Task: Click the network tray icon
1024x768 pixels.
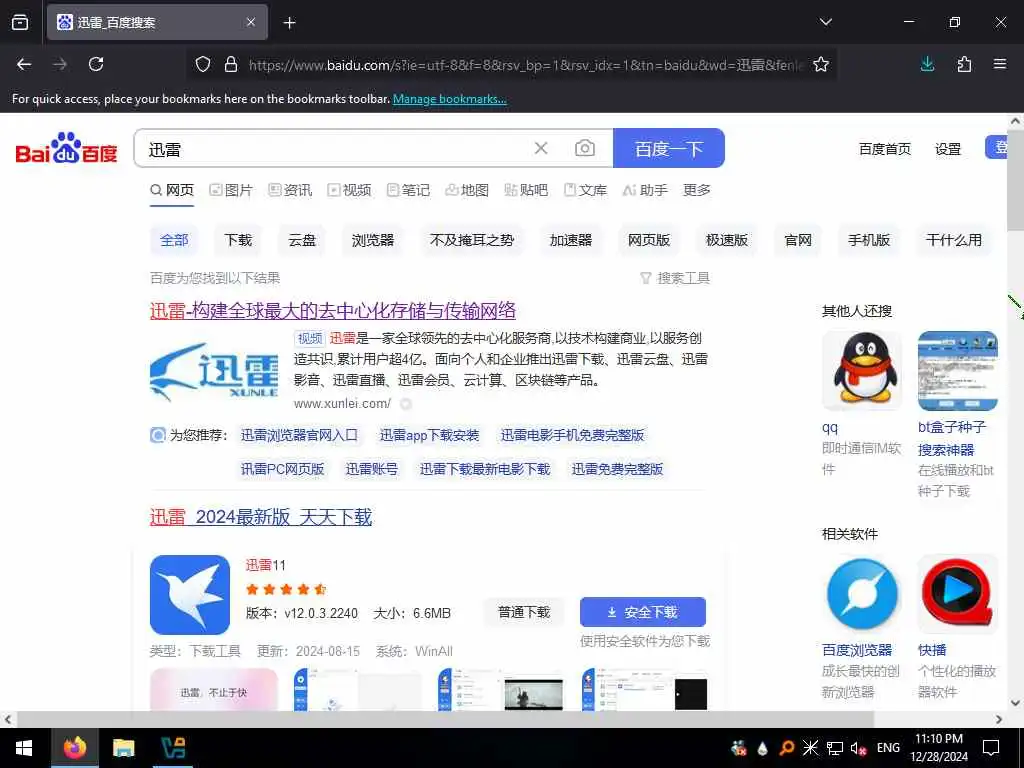Action: (x=835, y=748)
